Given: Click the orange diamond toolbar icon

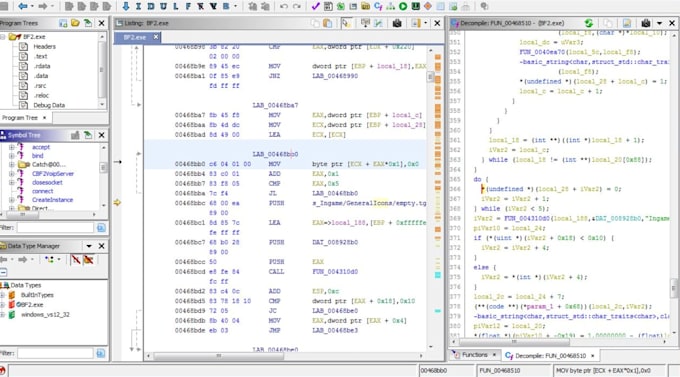Looking at the screenshot, I should [x=428, y=6].
